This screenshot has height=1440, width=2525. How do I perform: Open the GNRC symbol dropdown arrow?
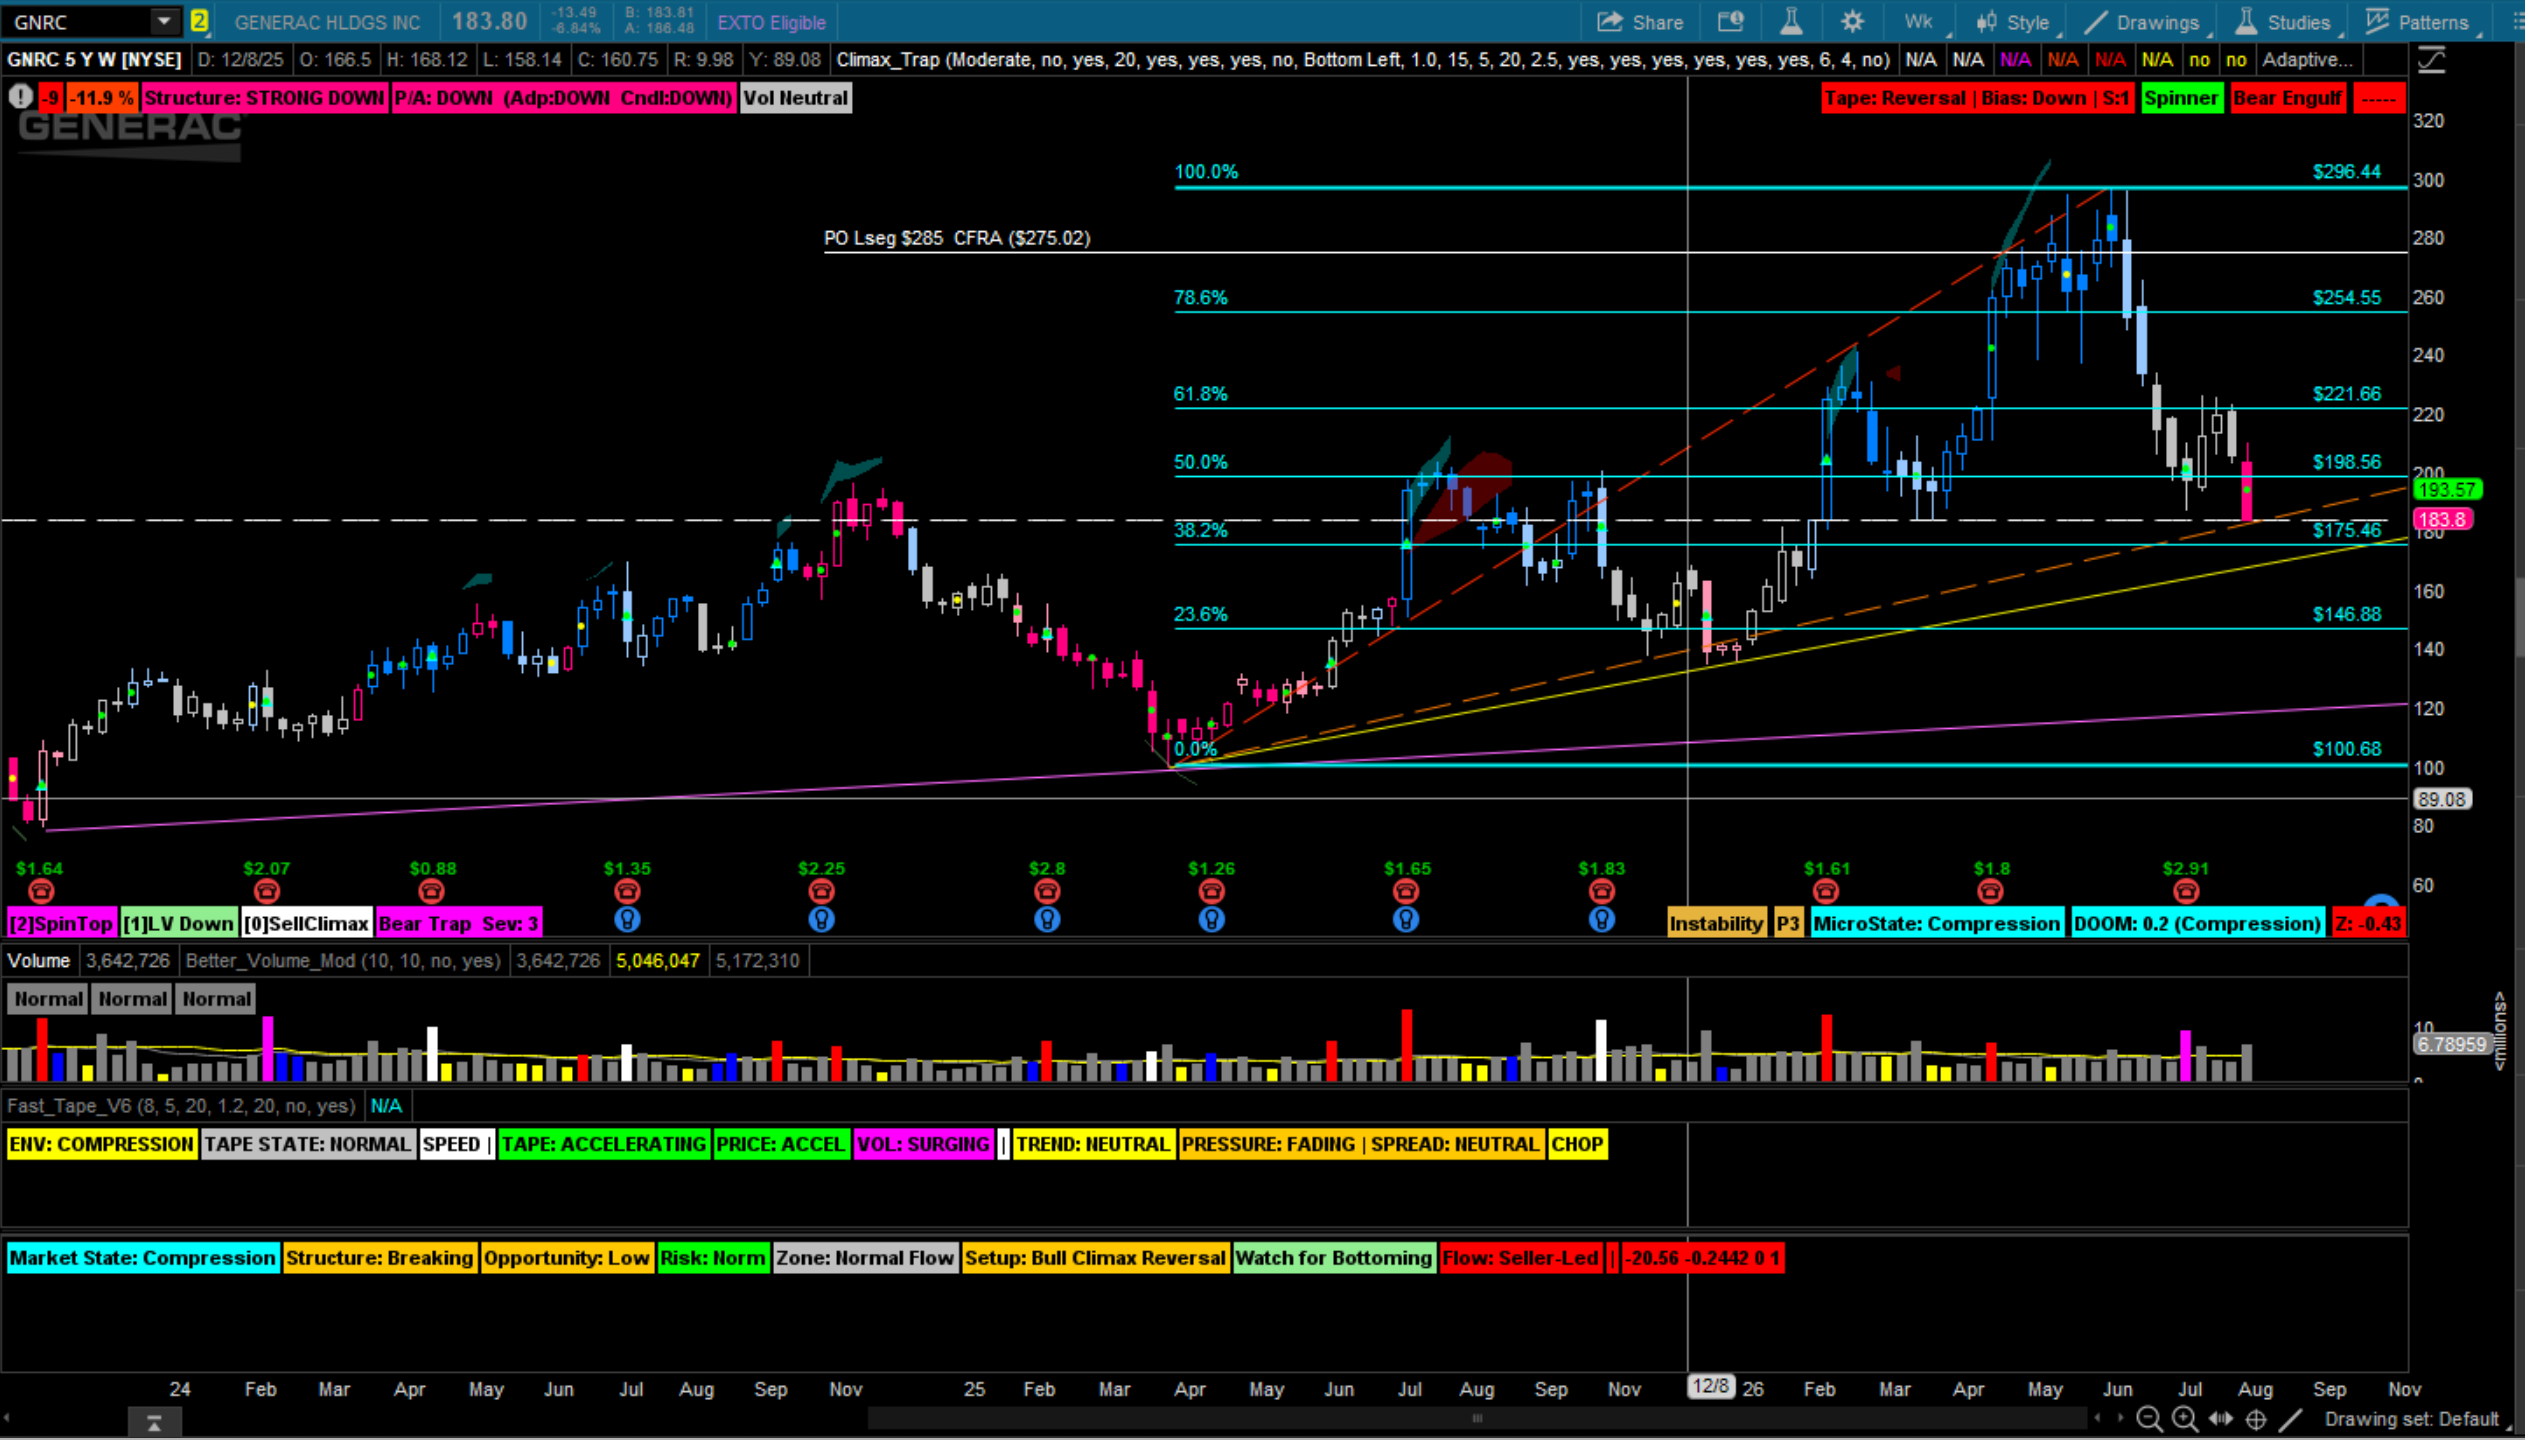164,21
